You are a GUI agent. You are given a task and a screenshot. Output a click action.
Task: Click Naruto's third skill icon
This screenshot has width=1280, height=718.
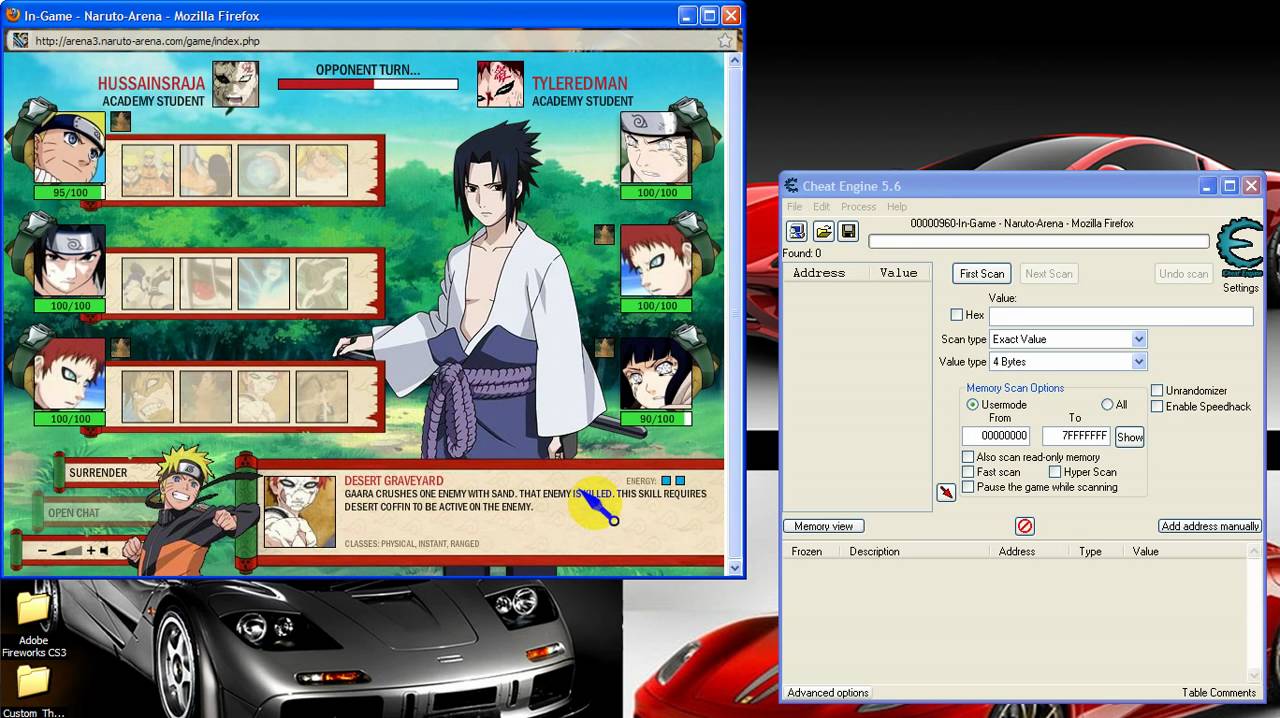click(x=264, y=170)
